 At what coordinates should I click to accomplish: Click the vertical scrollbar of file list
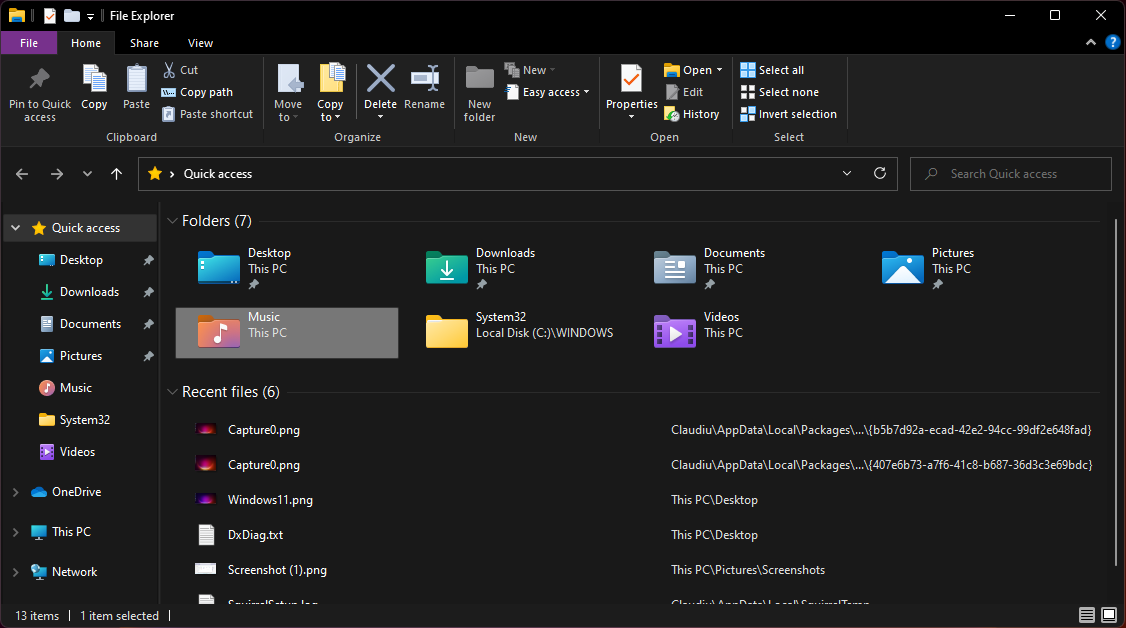[1115, 393]
